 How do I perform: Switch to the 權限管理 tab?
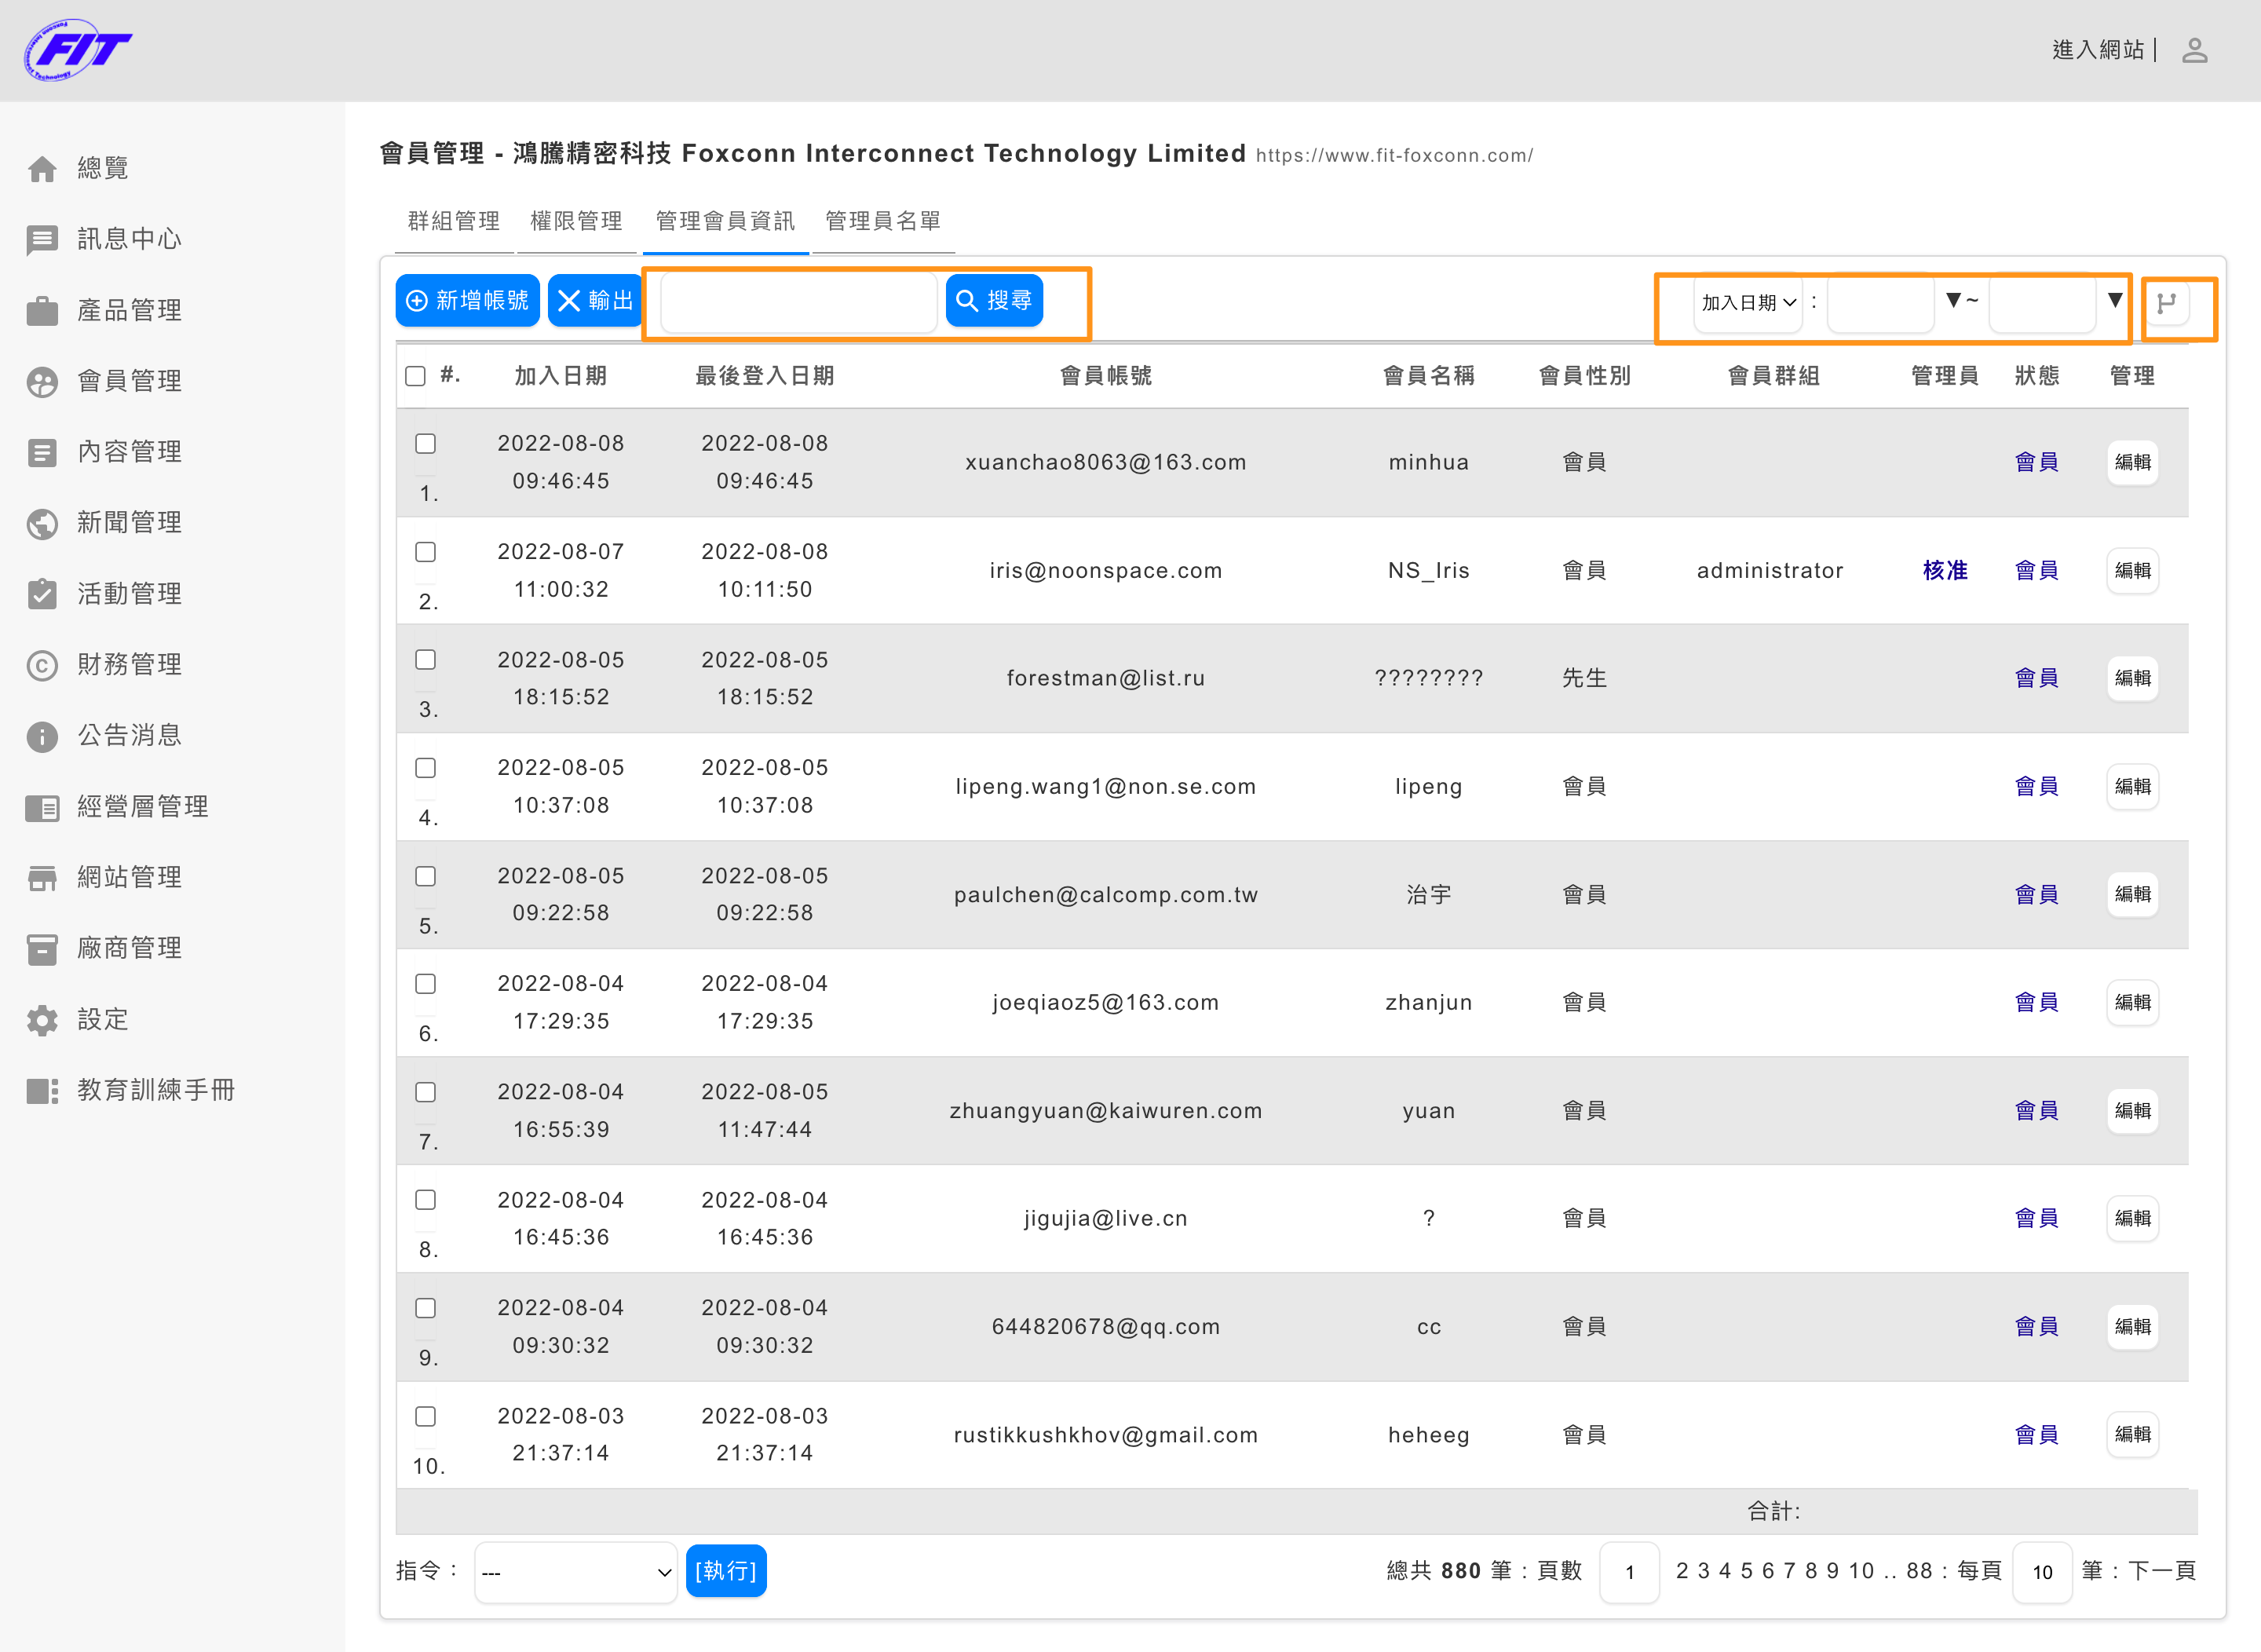(x=576, y=221)
